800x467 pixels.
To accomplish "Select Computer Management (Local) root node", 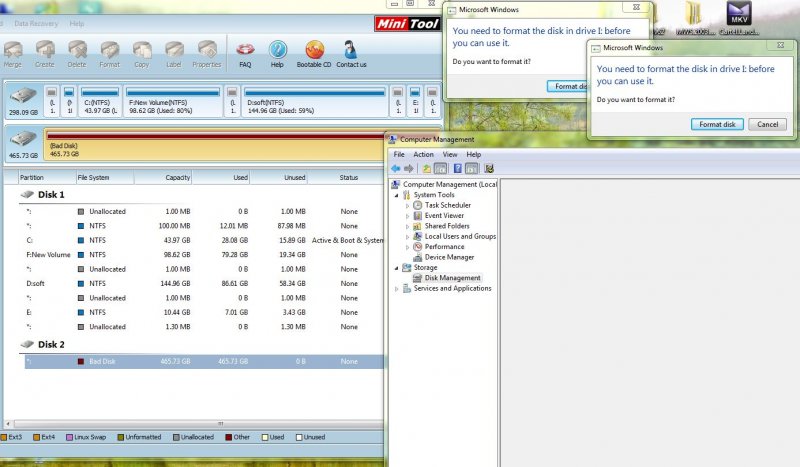I will coord(449,184).
